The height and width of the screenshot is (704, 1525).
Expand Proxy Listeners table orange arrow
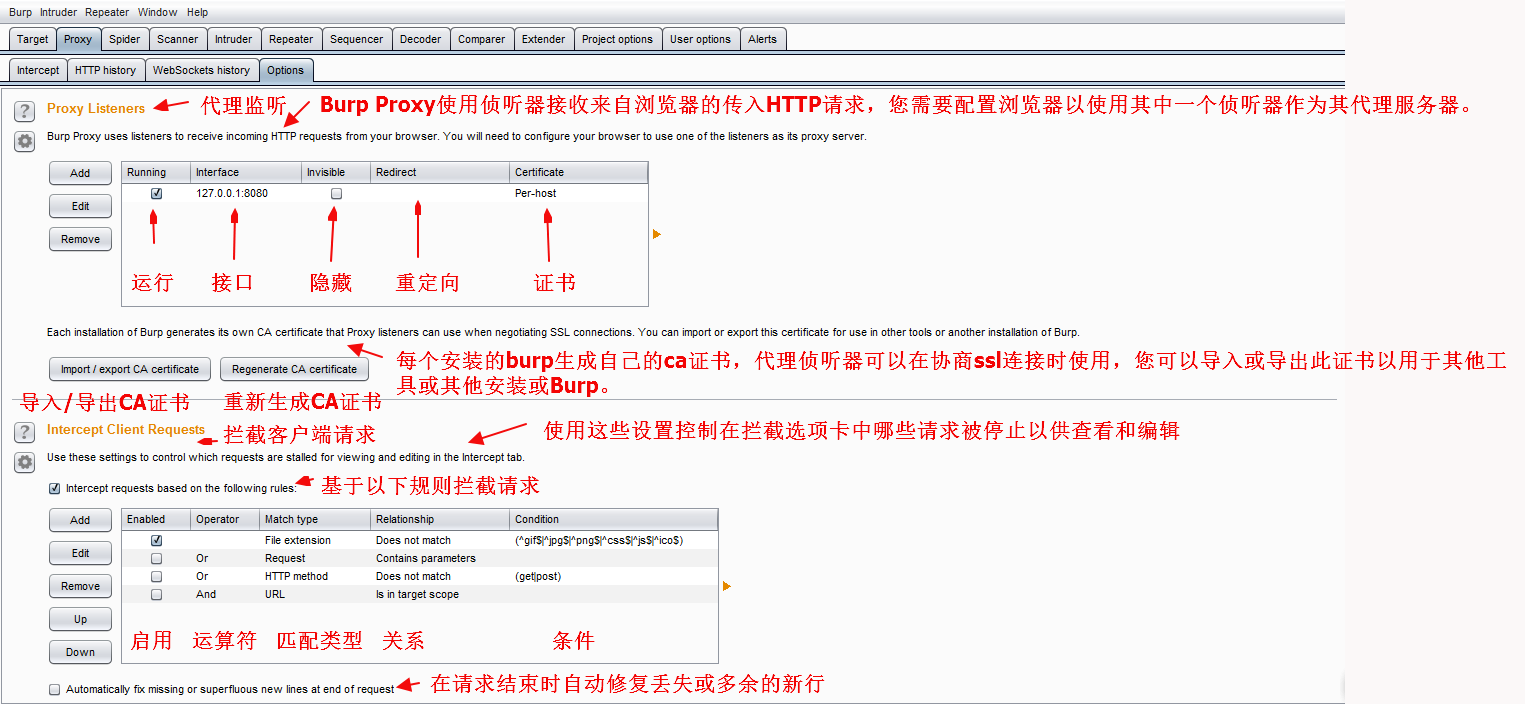pos(657,234)
